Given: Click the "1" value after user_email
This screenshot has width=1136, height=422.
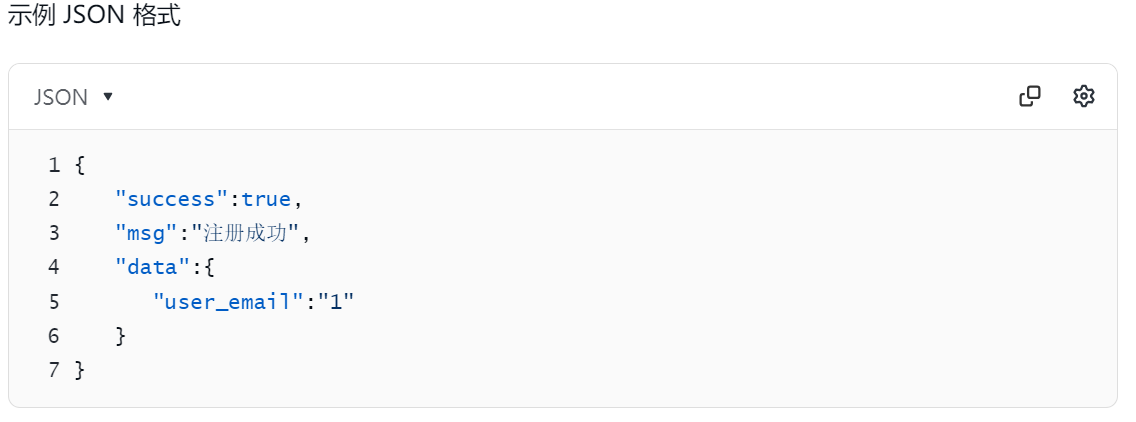Looking at the screenshot, I should 335,301.
